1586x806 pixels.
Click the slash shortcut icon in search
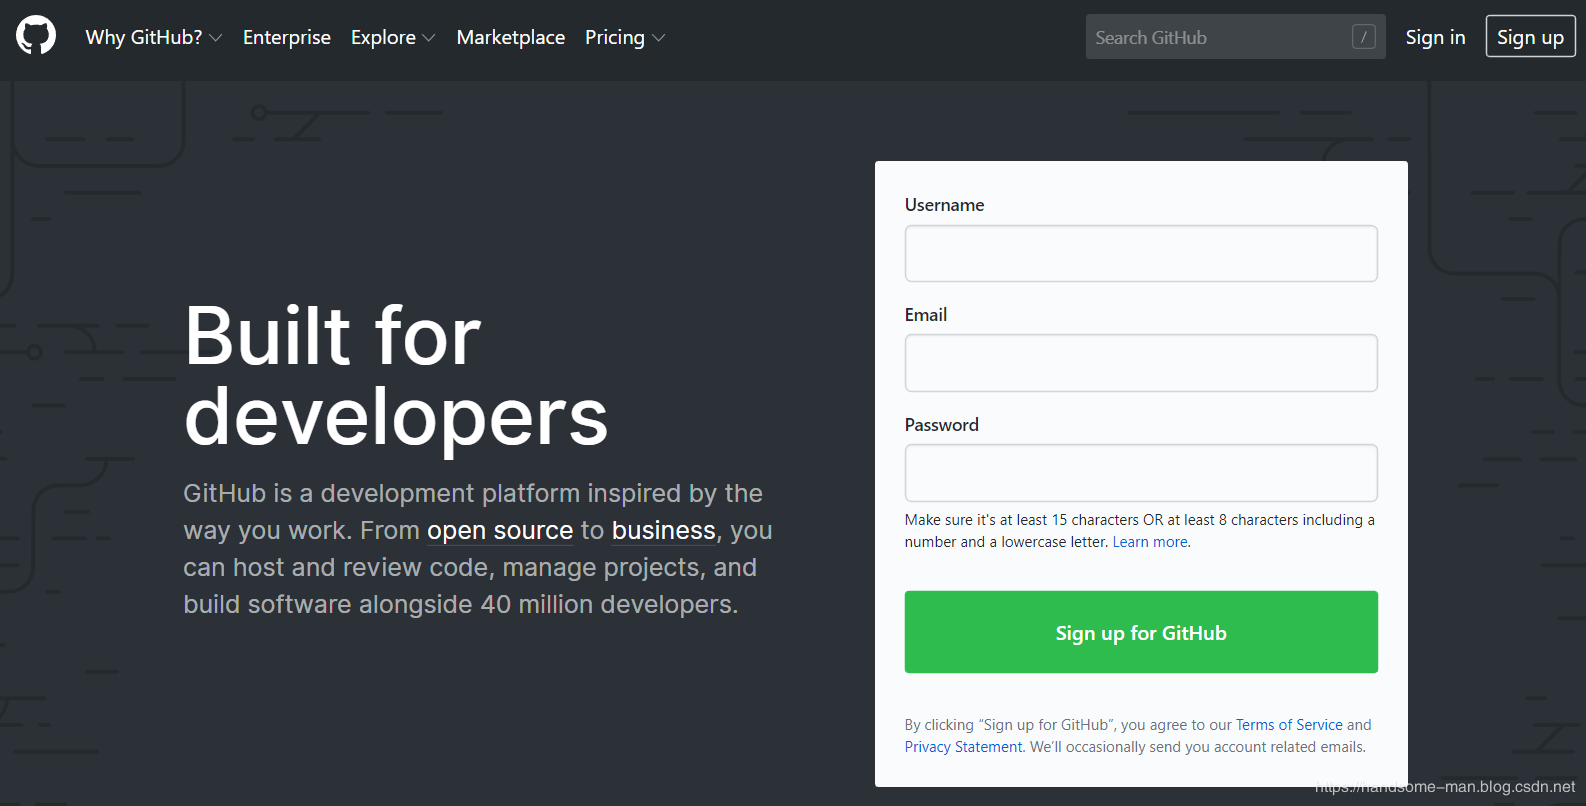click(x=1363, y=37)
